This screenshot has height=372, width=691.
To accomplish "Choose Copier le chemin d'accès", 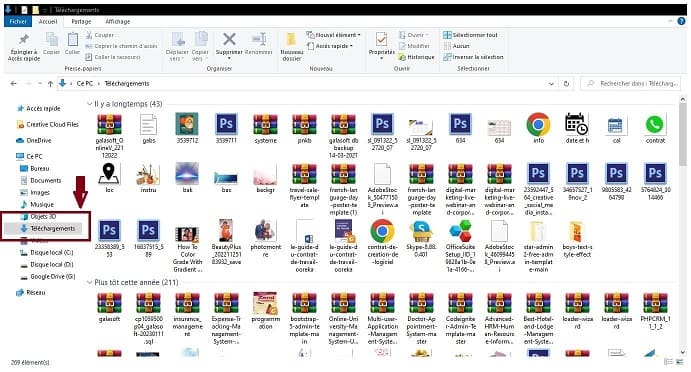I will point(121,46).
